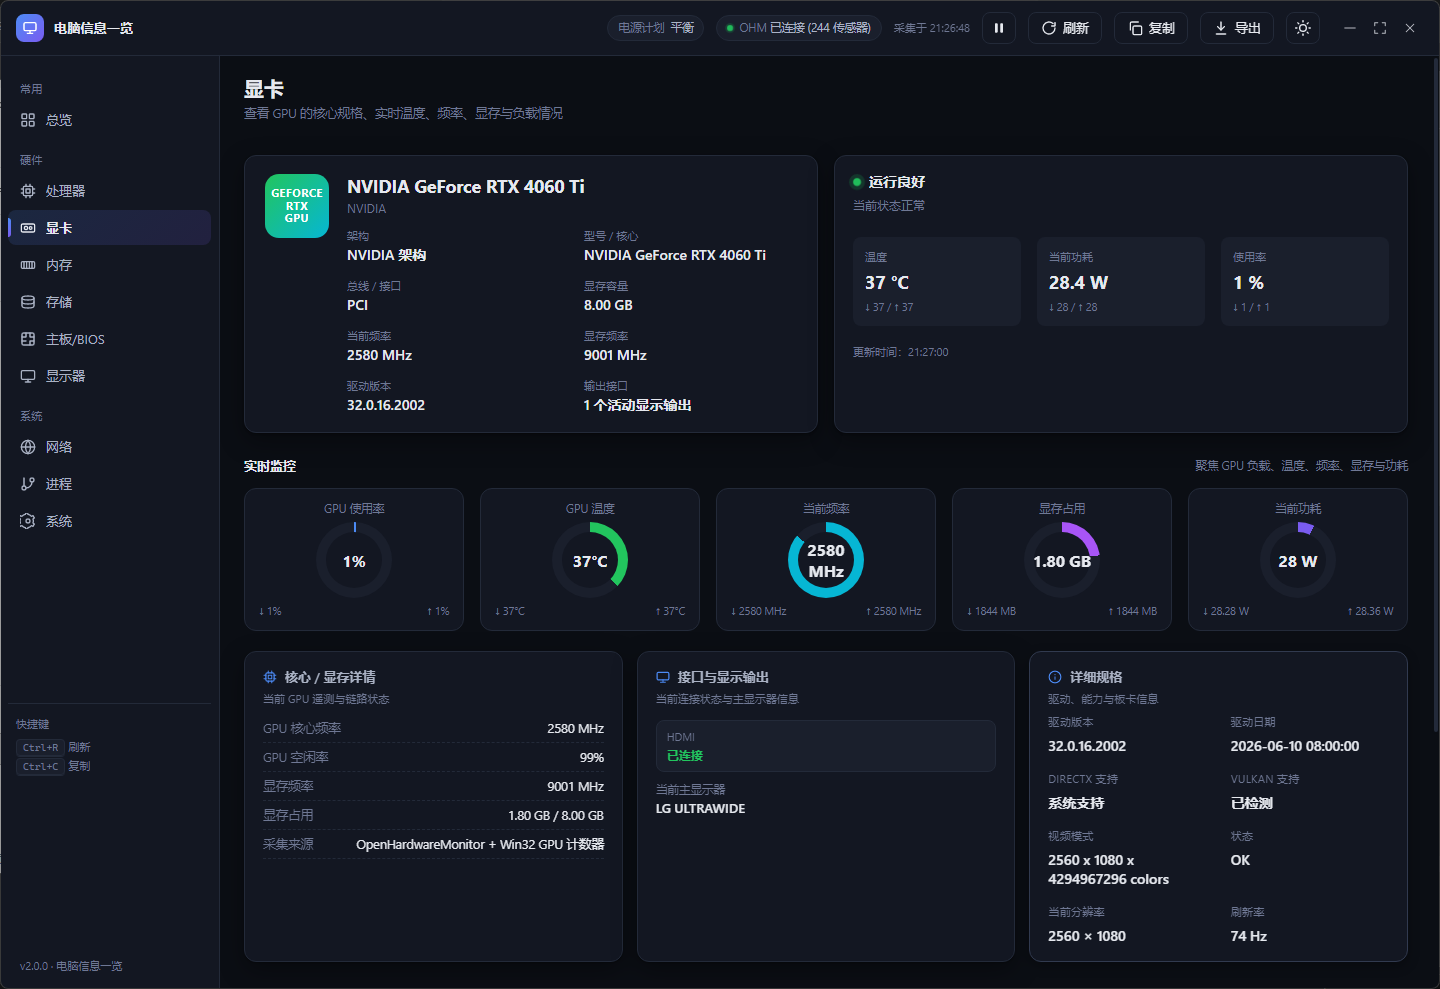This screenshot has width=1440, height=989.
Task: Click the HDMI 已连接 card
Action: (826, 746)
